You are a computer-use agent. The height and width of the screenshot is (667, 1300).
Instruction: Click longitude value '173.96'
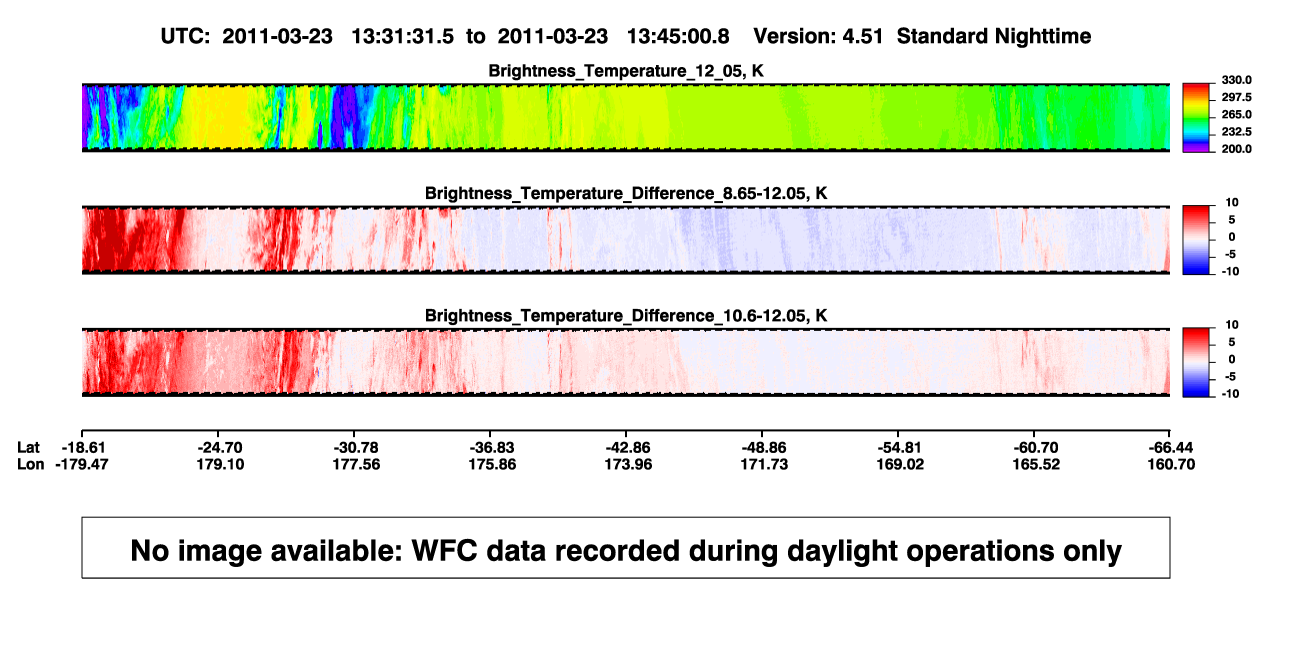629,464
